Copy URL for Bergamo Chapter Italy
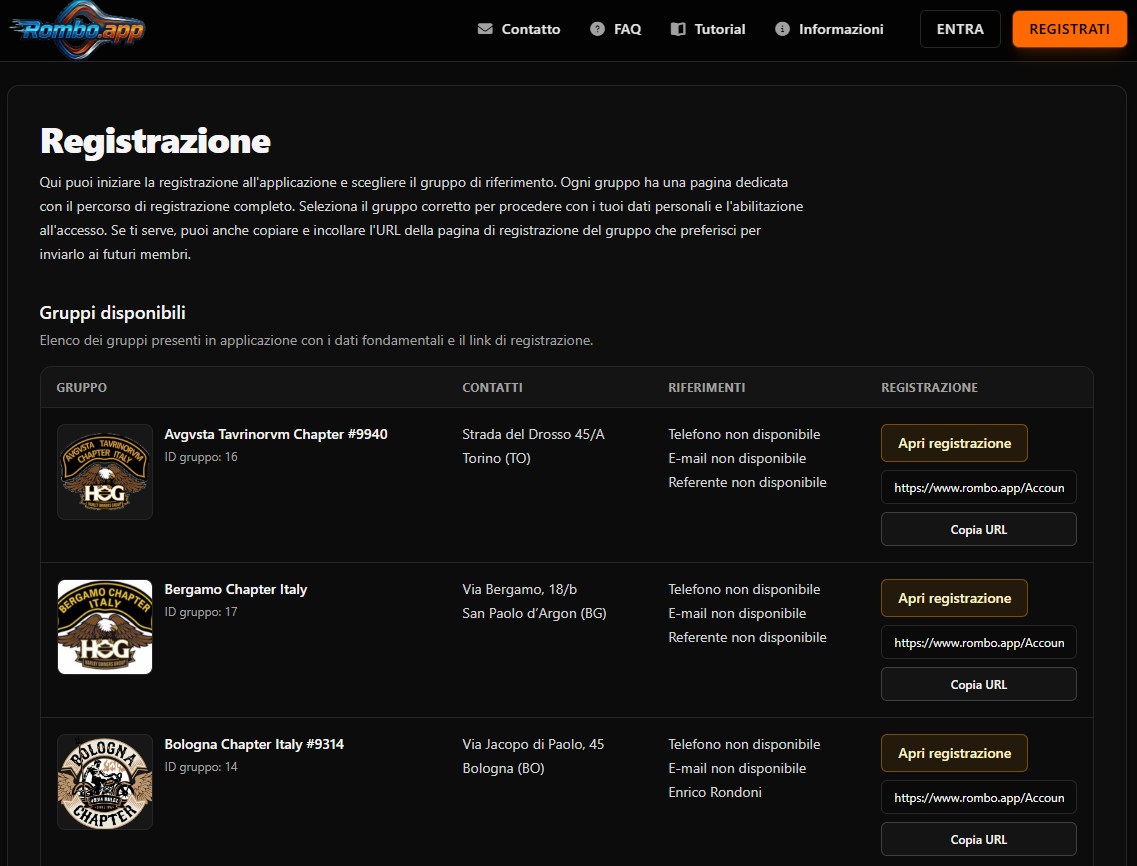Image resolution: width=1137 pixels, height=866 pixels. coord(979,685)
